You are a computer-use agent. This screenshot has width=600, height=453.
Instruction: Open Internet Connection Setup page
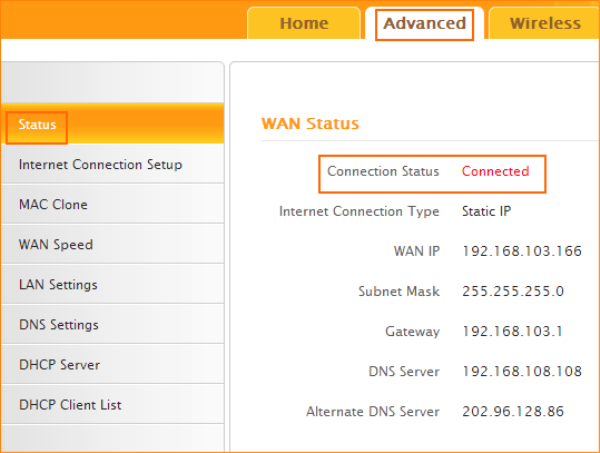coord(100,164)
